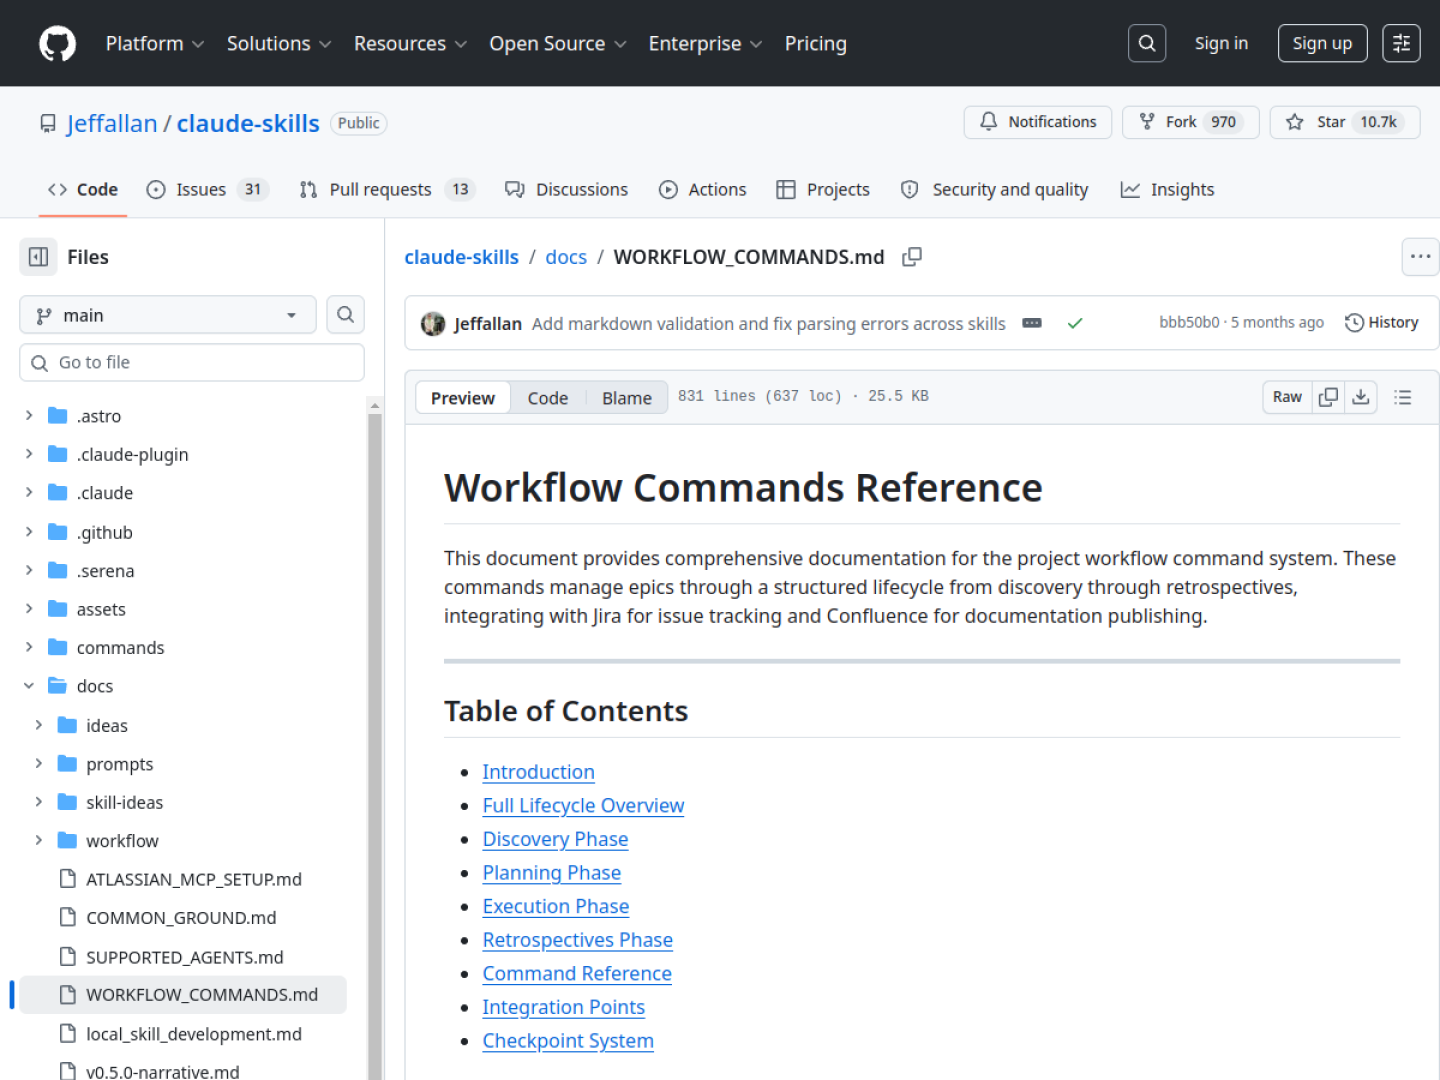Jump to the Discovery Phase section
Screen dimensions: 1440x1080
tap(555, 839)
